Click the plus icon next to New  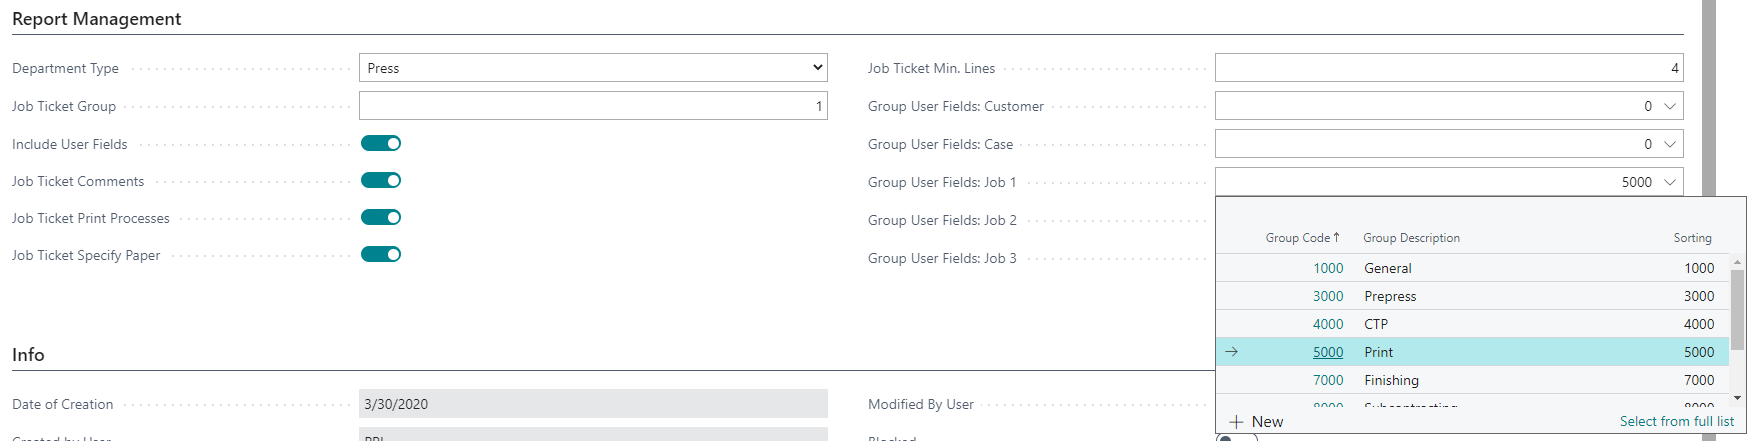coord(1236,422)
